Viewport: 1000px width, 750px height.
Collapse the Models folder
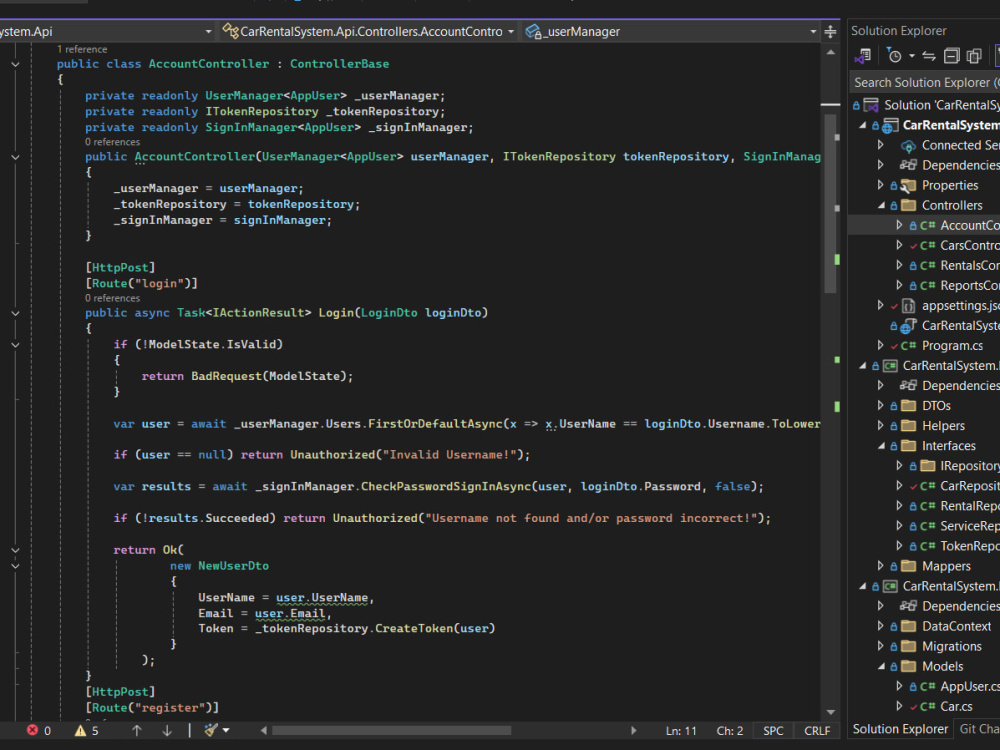coord(881,666)
